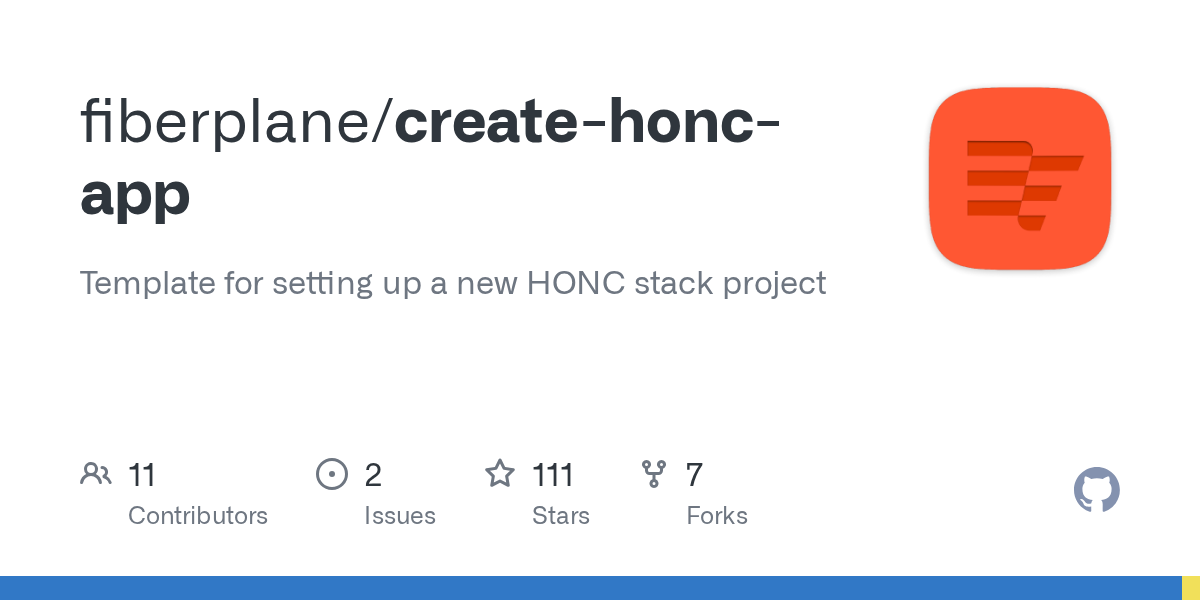Viewport: 1200px width, 600px height.
Task: Open the fiberplane owner name in title
Action: tap(230, 122)
